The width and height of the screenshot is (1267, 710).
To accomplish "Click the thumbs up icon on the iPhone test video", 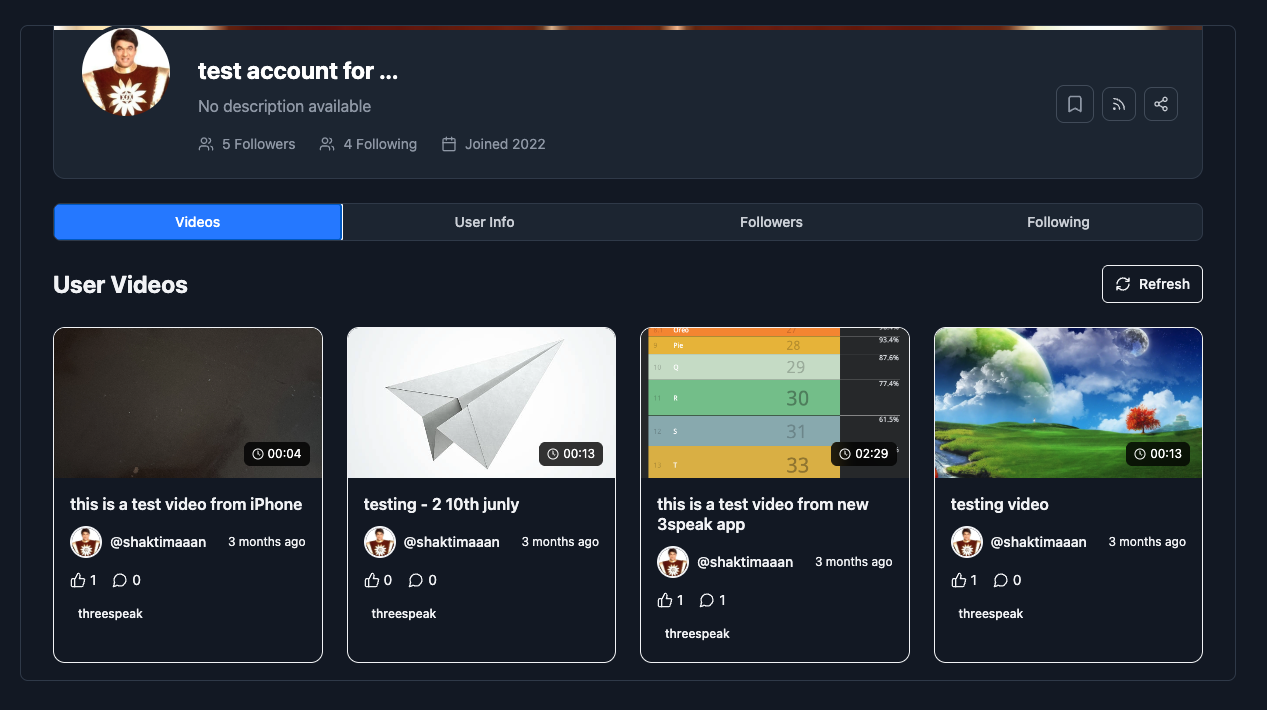I will [x=78, y=579].
